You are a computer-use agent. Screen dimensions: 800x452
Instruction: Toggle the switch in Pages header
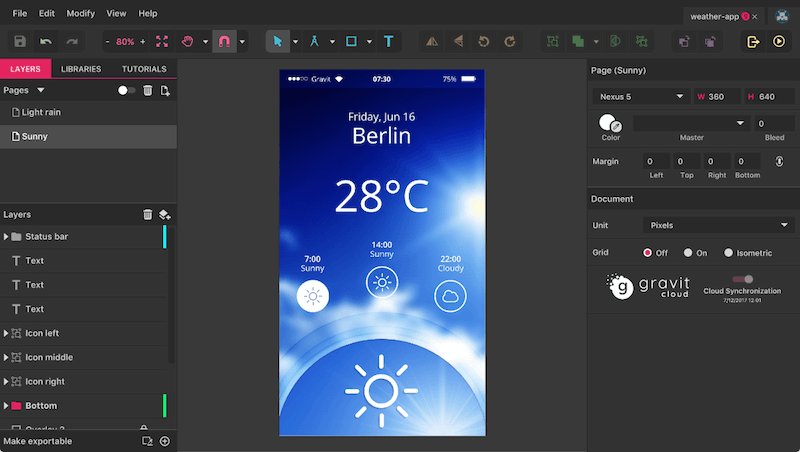click(126, 90)
